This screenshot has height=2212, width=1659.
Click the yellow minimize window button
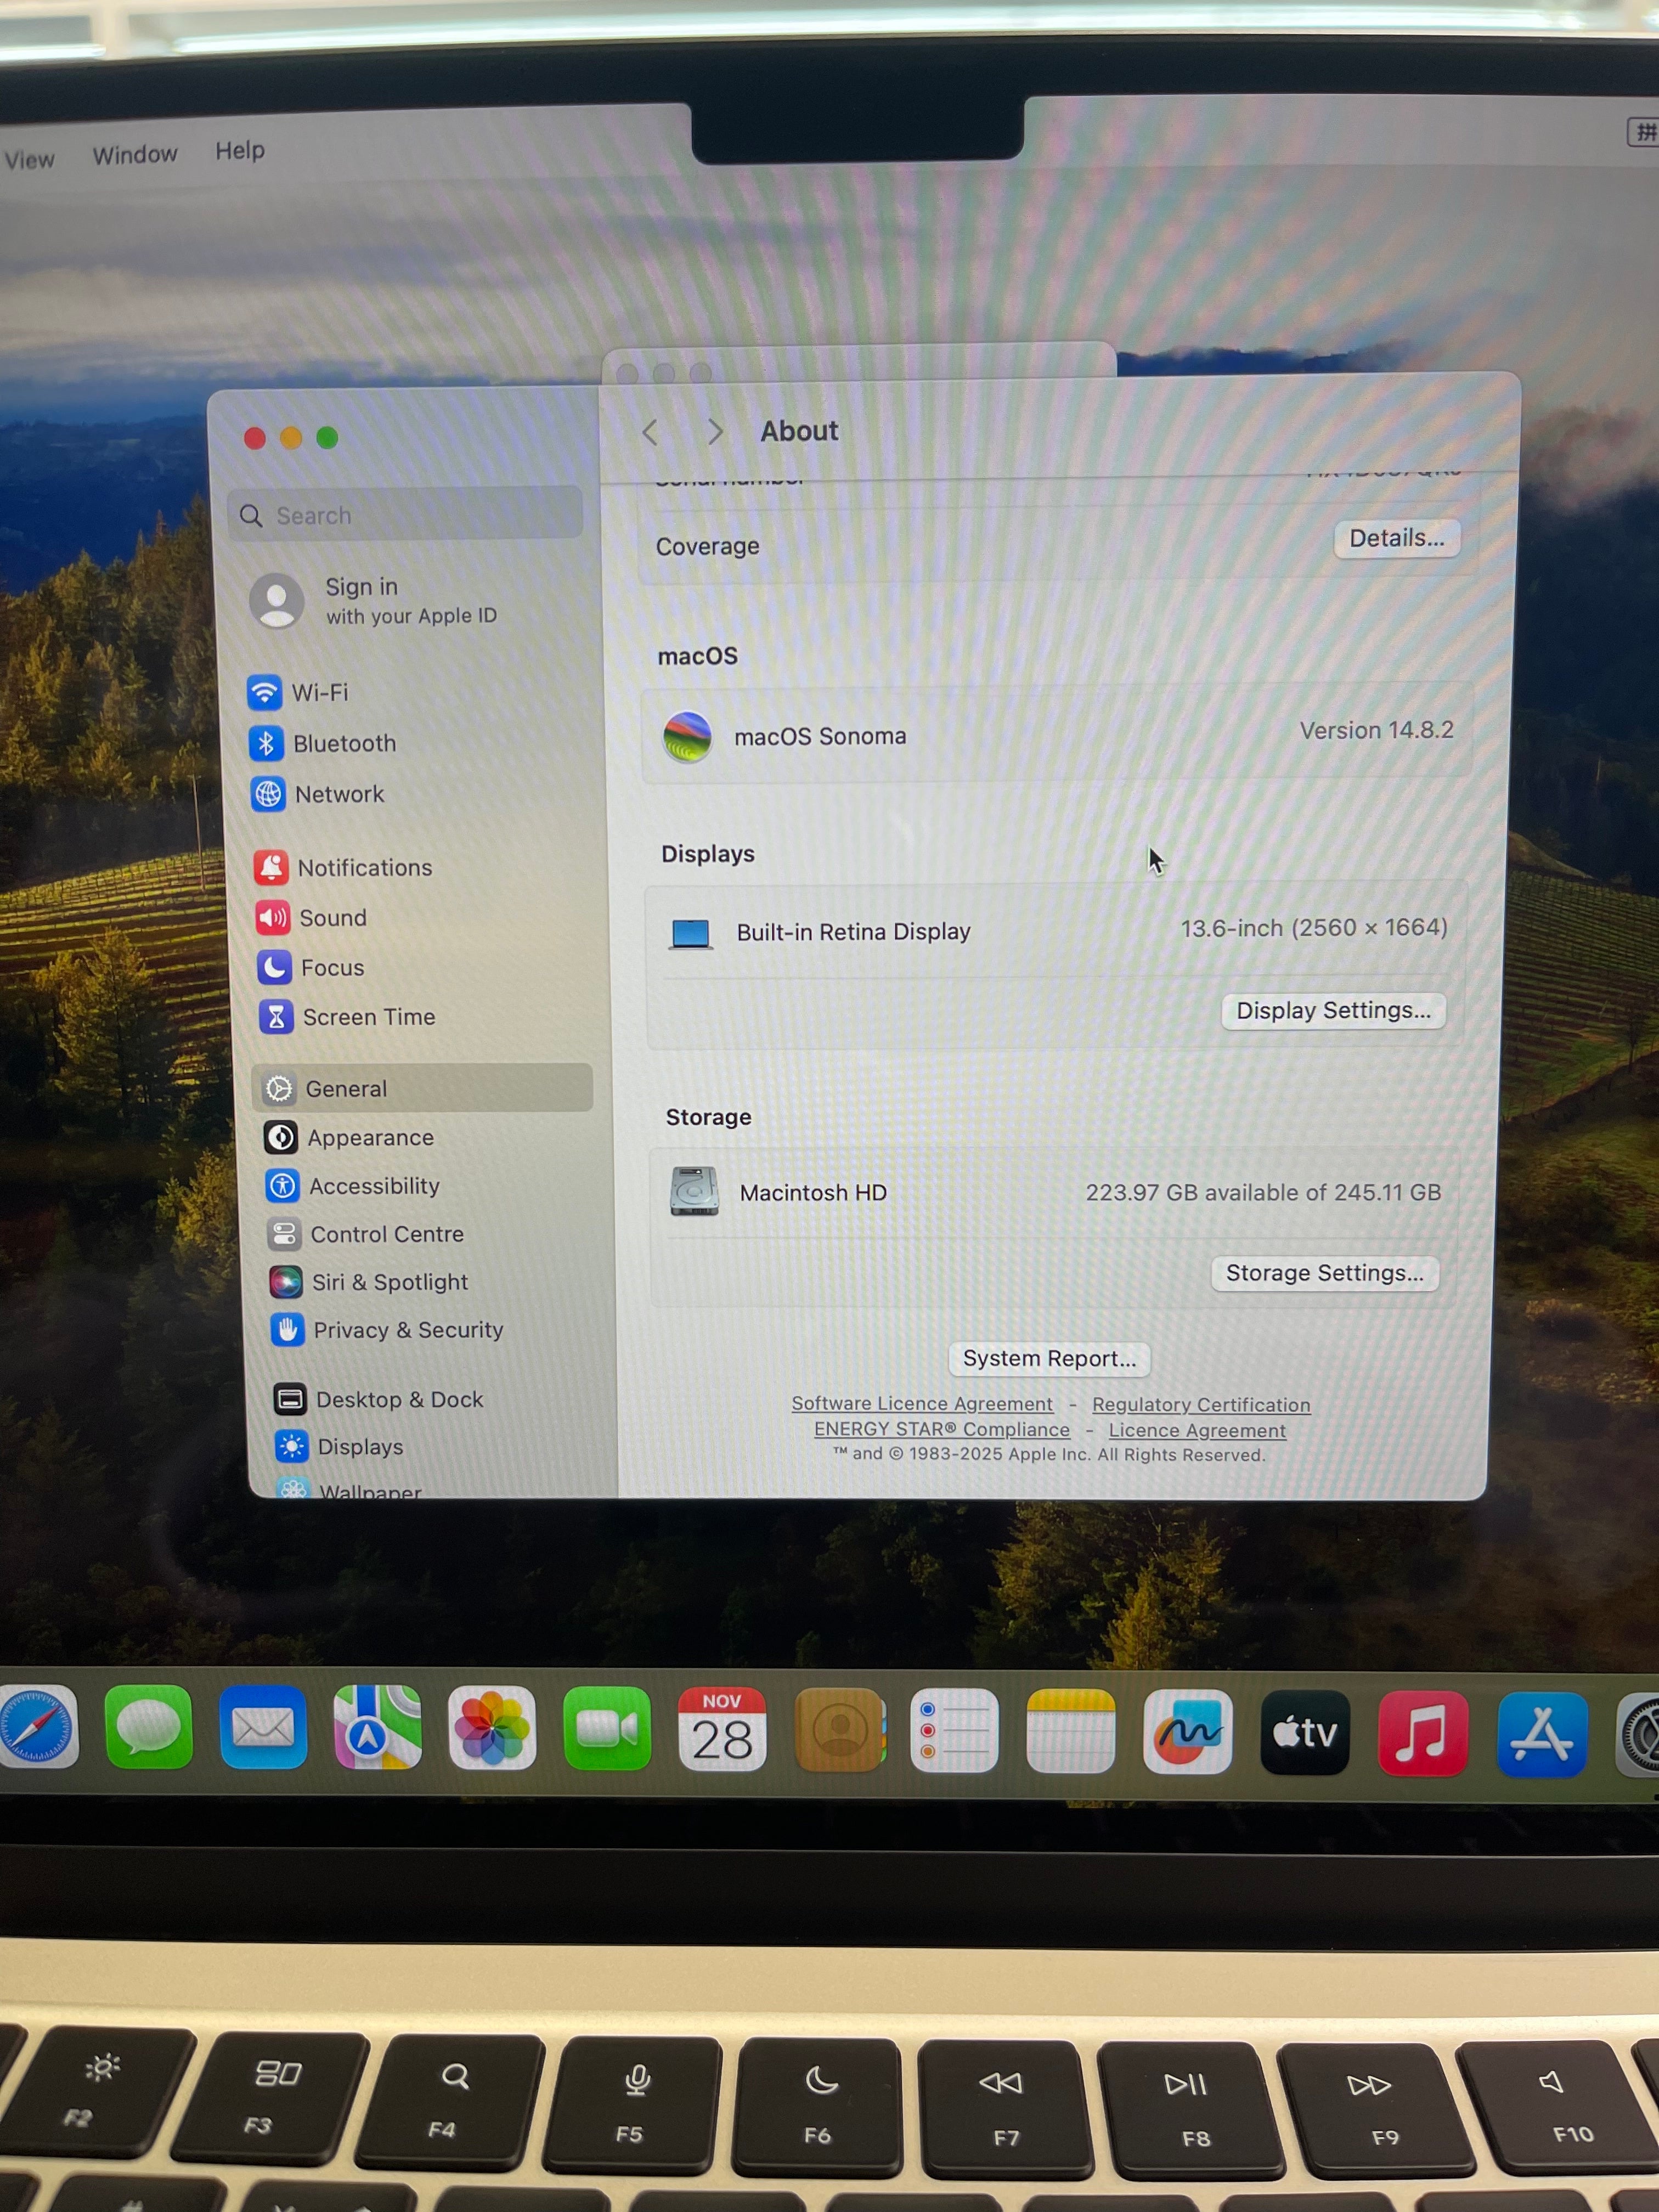pyautogui.click(x=291, y=438)
